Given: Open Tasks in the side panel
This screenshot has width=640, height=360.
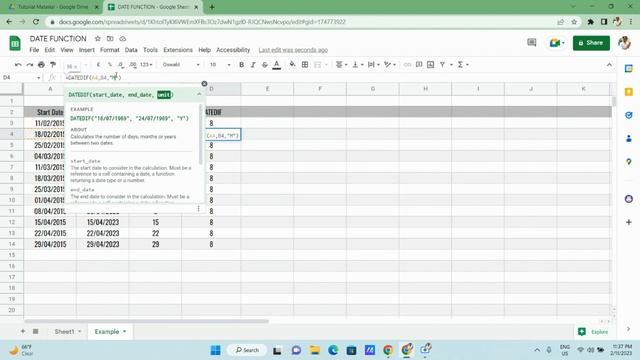Looking at the screenshot, I should (629, 115).
